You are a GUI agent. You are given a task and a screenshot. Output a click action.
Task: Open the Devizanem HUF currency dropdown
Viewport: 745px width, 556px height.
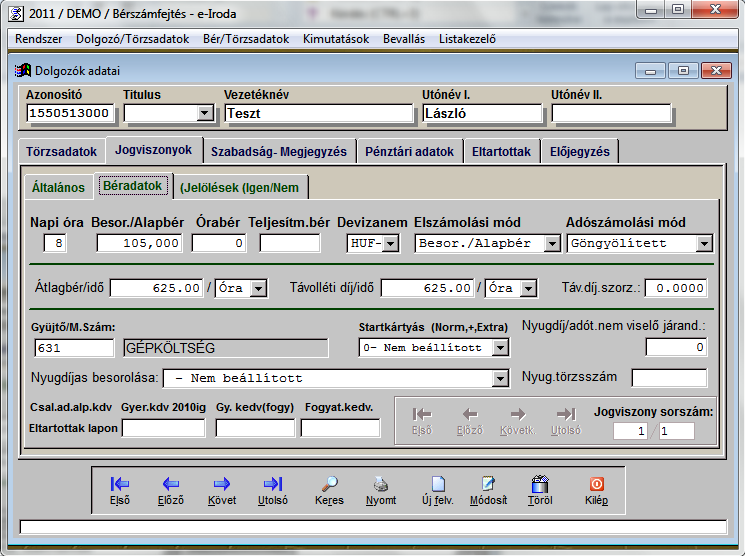[389, 243]
